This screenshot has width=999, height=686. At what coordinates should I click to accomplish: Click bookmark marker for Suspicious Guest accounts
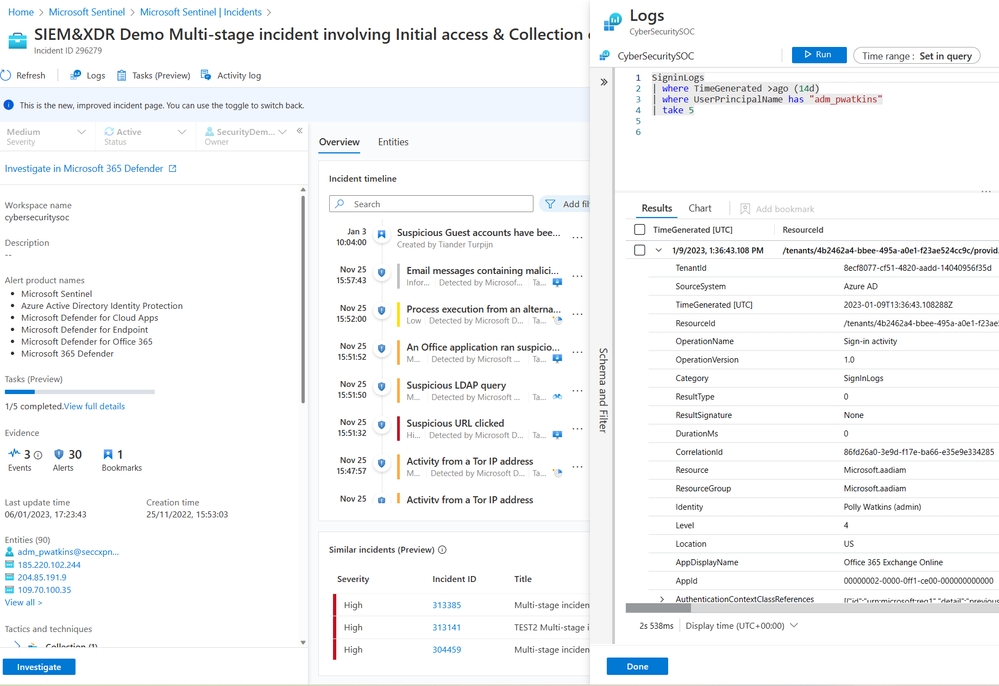pyautogui.click(x=382, y=234)
